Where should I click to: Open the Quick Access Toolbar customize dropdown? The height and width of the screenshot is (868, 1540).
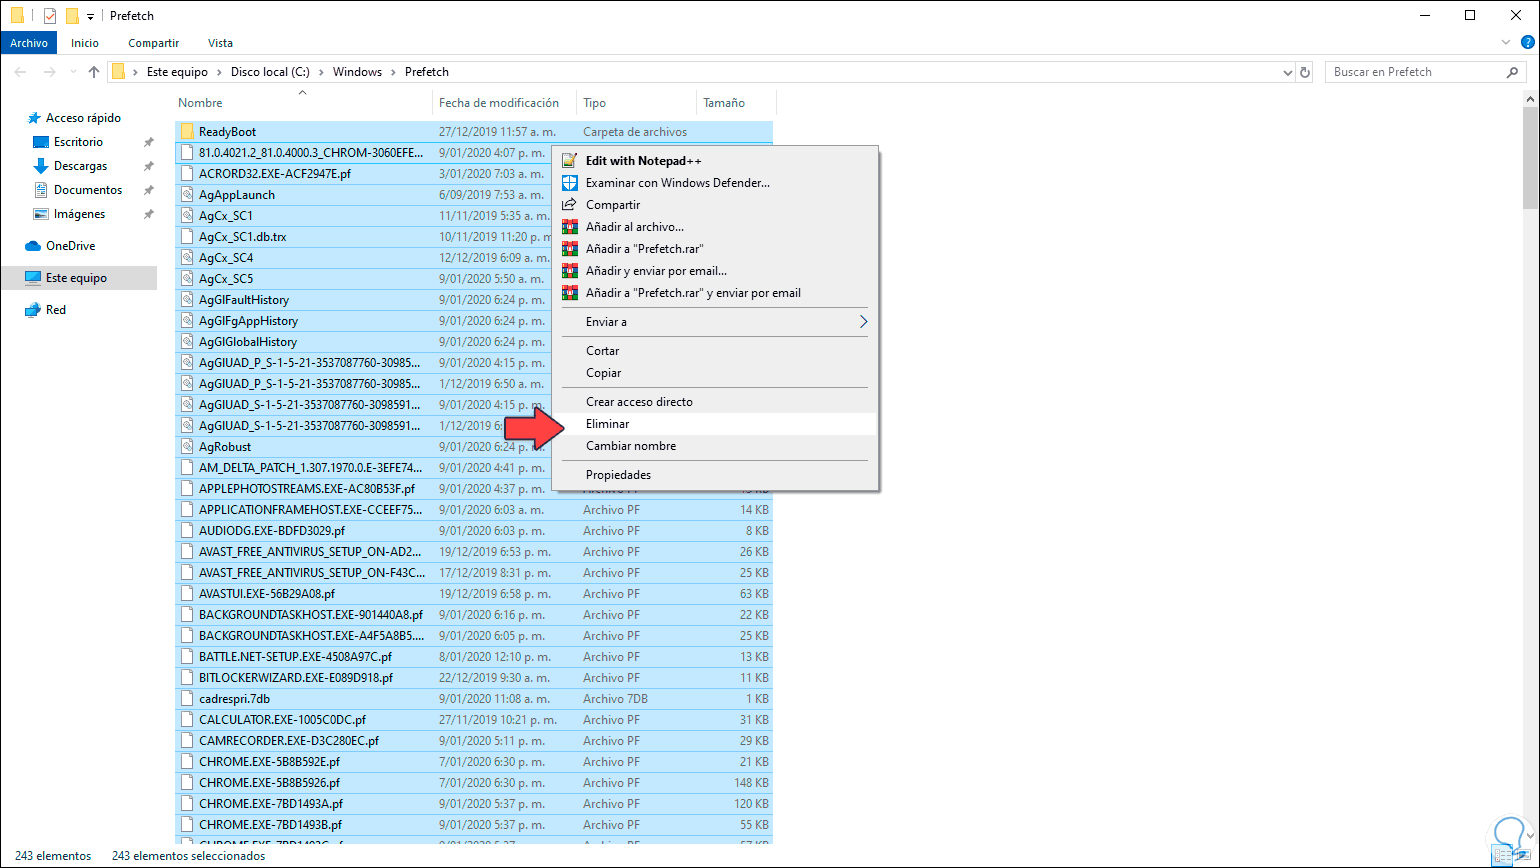90,17
